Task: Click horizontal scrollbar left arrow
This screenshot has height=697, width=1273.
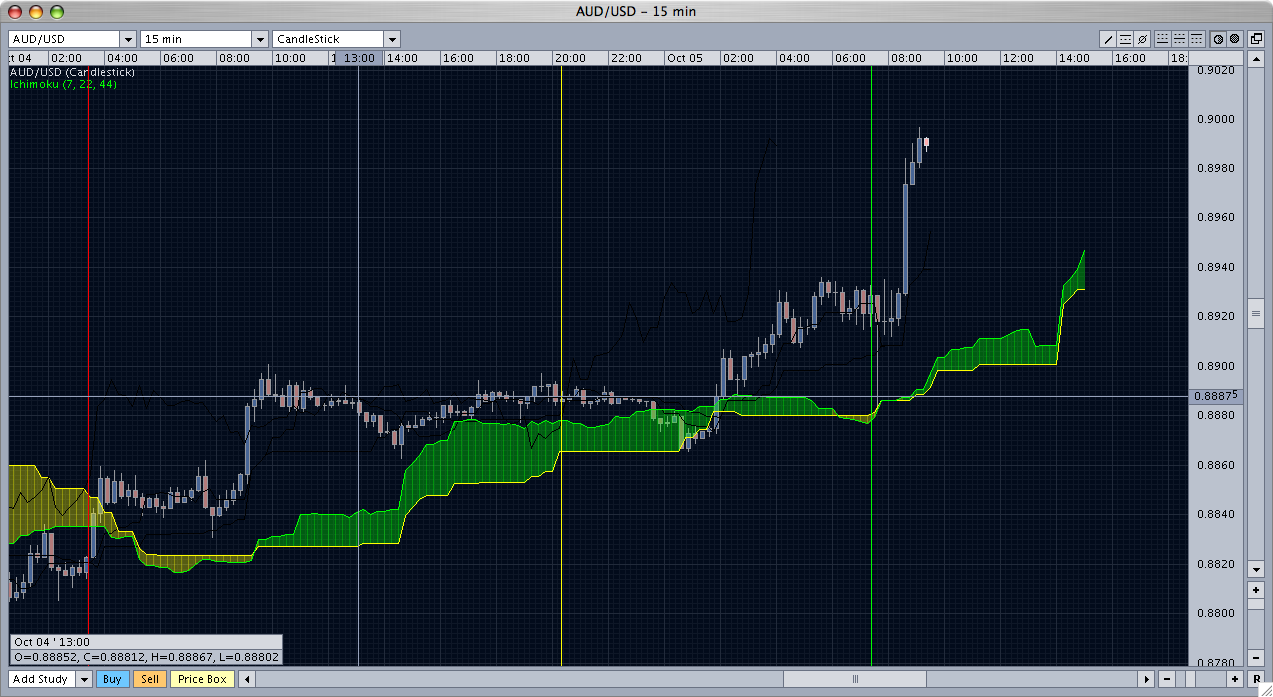Action: tap(248, 679)
